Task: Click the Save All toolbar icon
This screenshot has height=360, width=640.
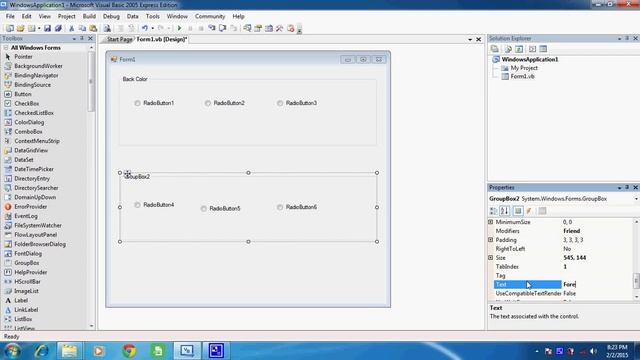Action: click(x=58, y=28)
